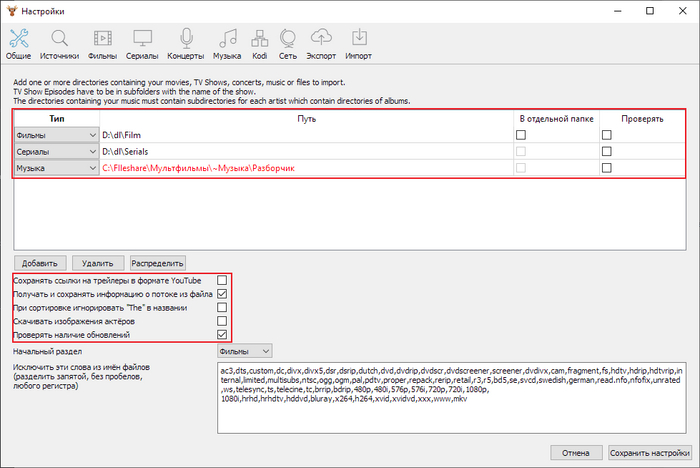Switch to Фильмы film strip icon
Image resolution: width=700 pixels, height=468 pixels.
[102, 42]
